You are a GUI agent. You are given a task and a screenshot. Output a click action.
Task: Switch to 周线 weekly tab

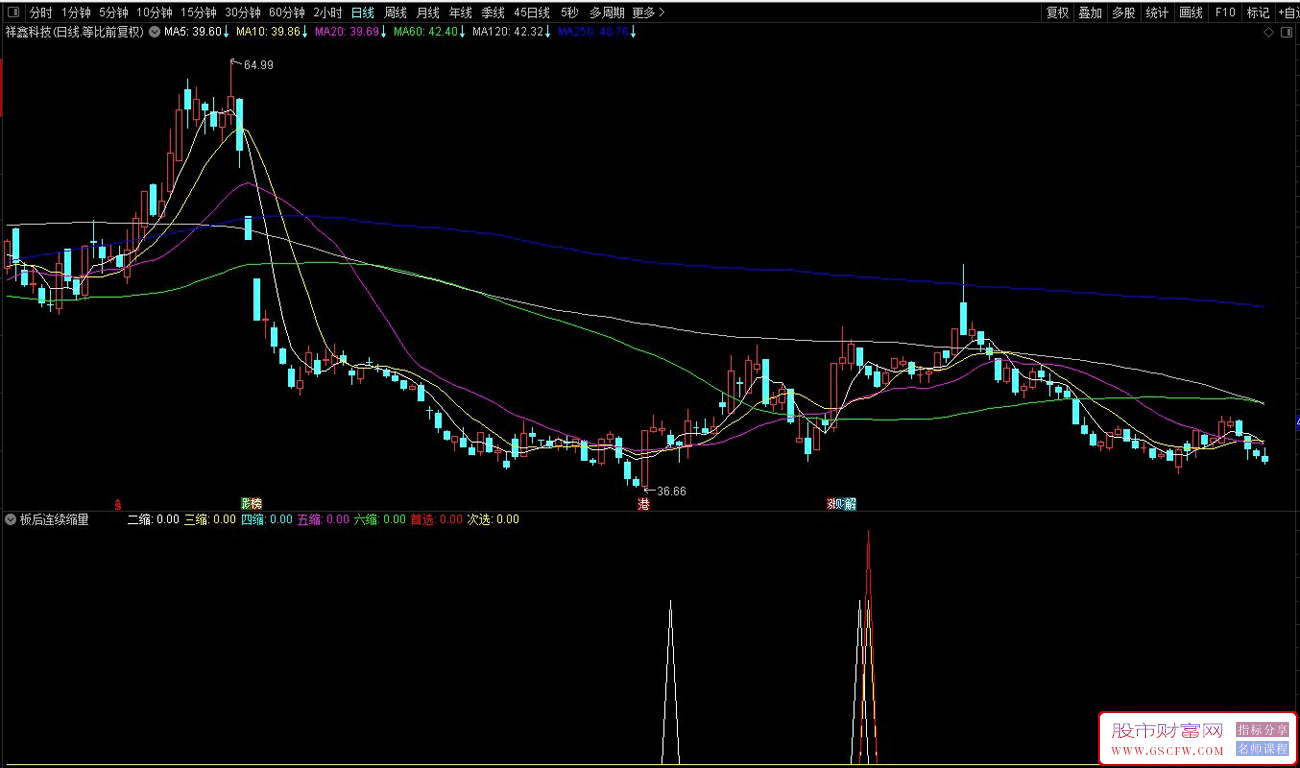coord(395,13)
